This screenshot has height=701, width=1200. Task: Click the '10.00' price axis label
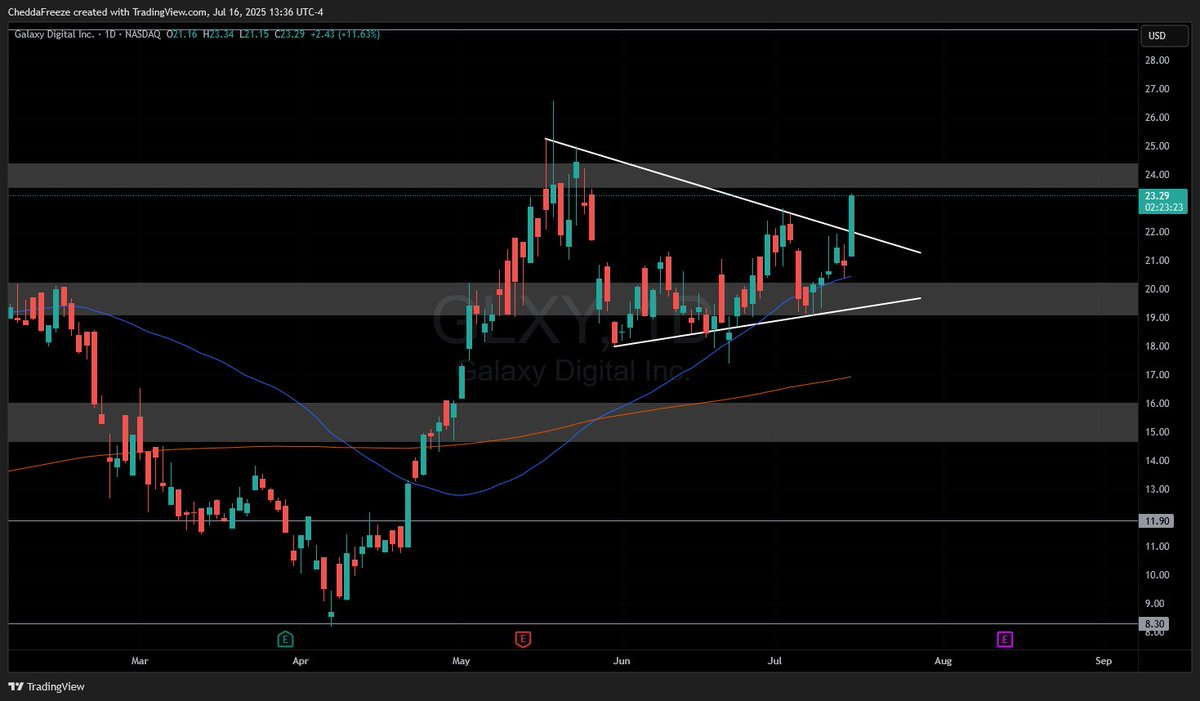click(1157, 575)
